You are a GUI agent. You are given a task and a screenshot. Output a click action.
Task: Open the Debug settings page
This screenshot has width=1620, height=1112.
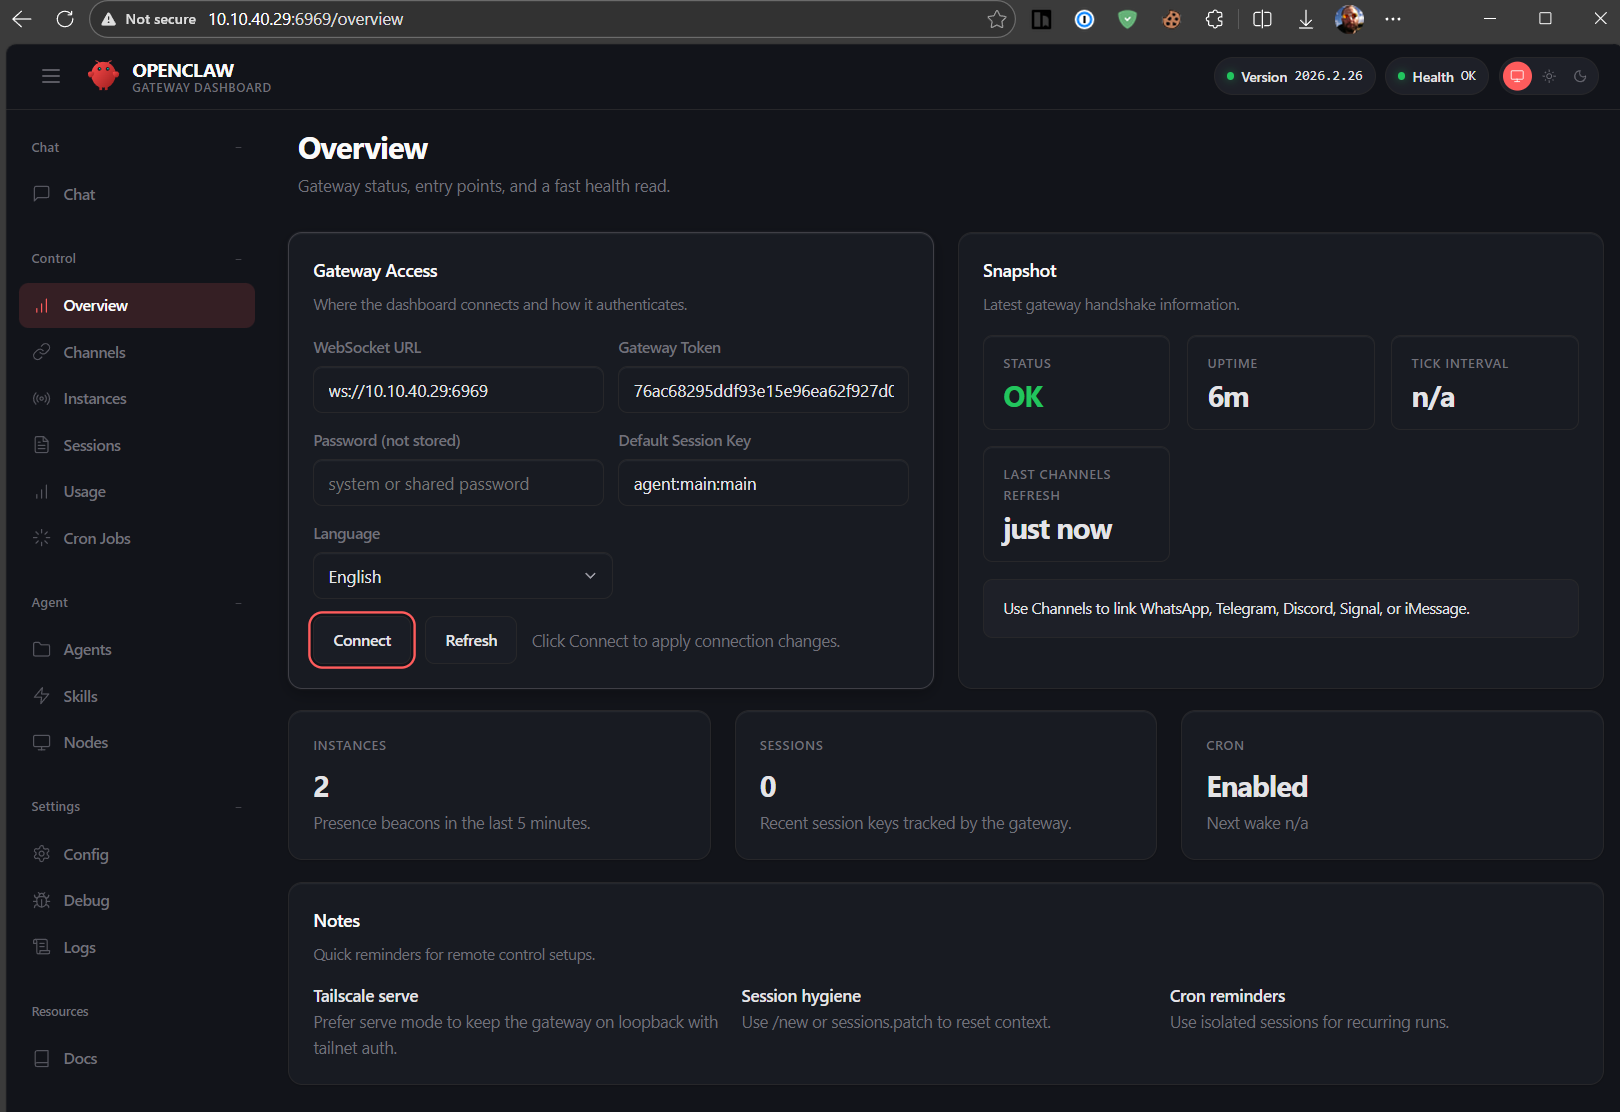click(137, 900)
